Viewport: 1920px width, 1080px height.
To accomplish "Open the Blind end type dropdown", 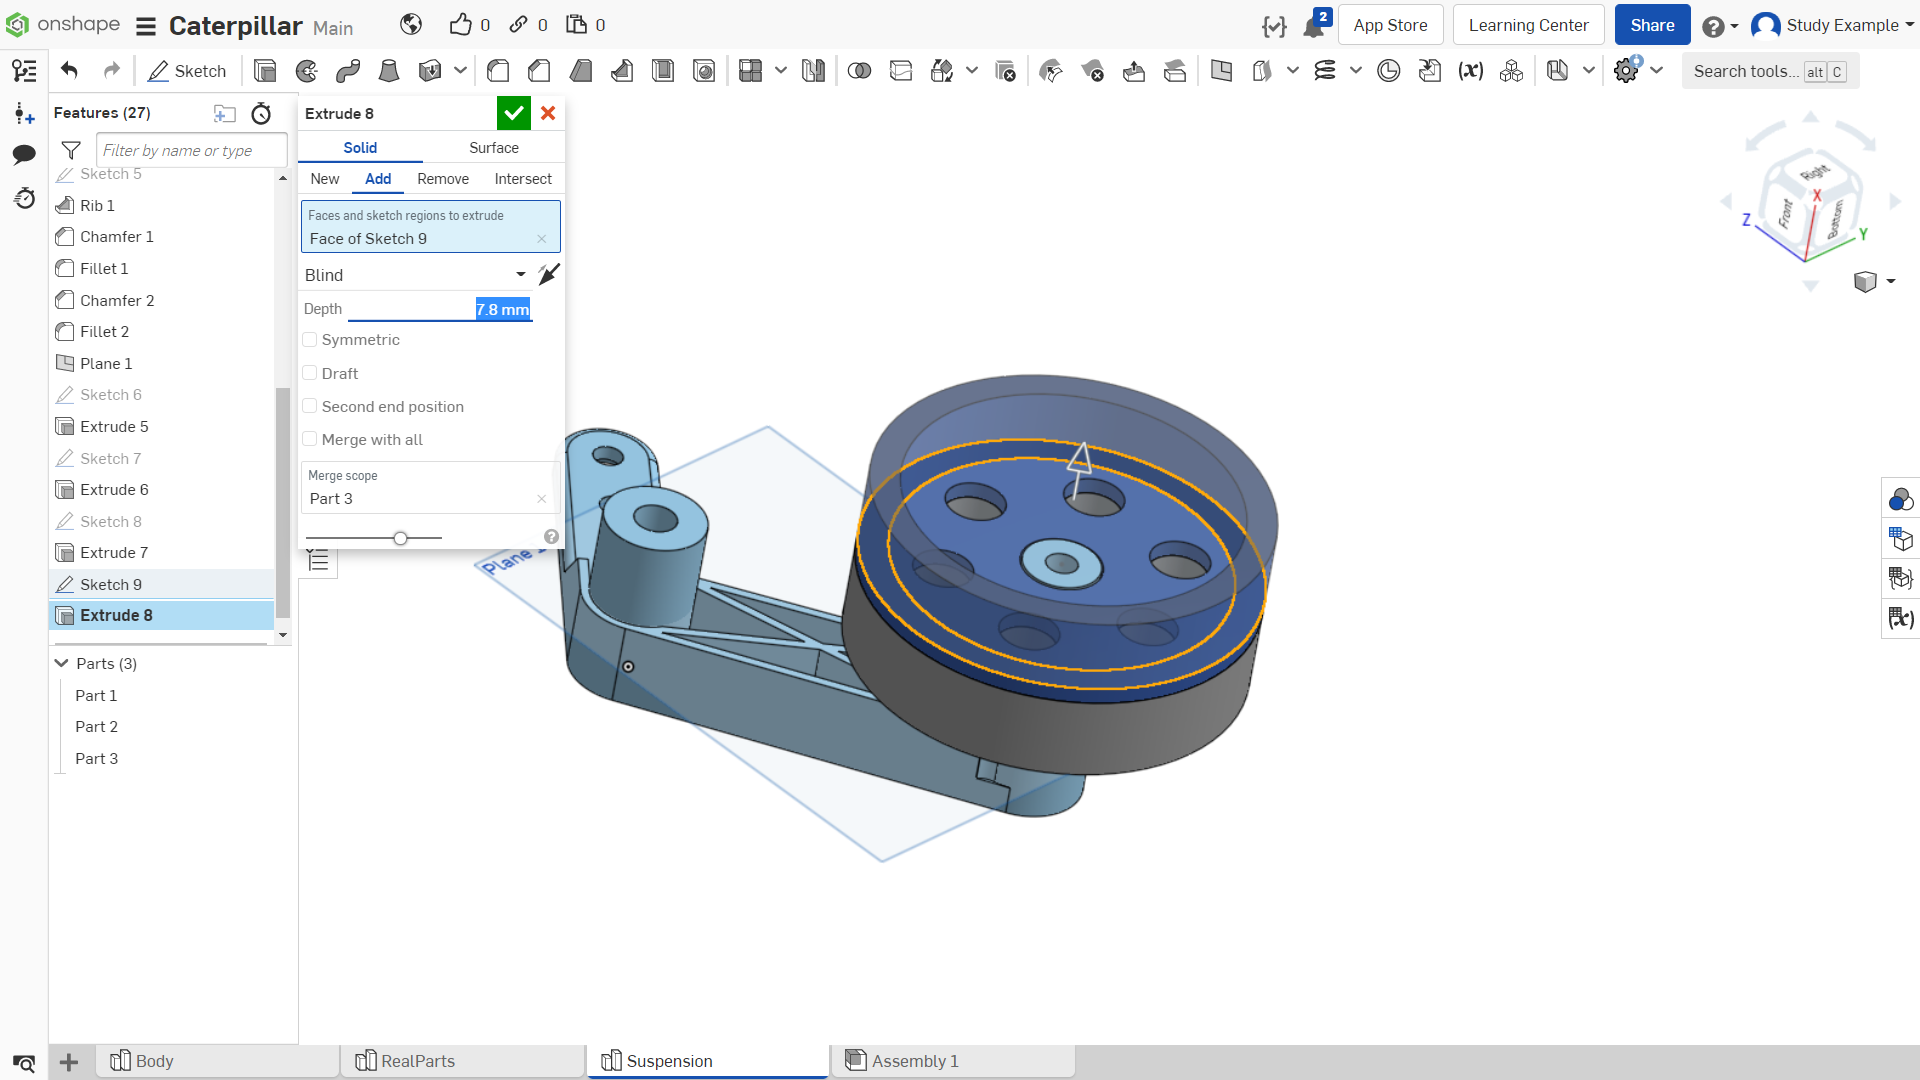I will (x=416, y=275).
